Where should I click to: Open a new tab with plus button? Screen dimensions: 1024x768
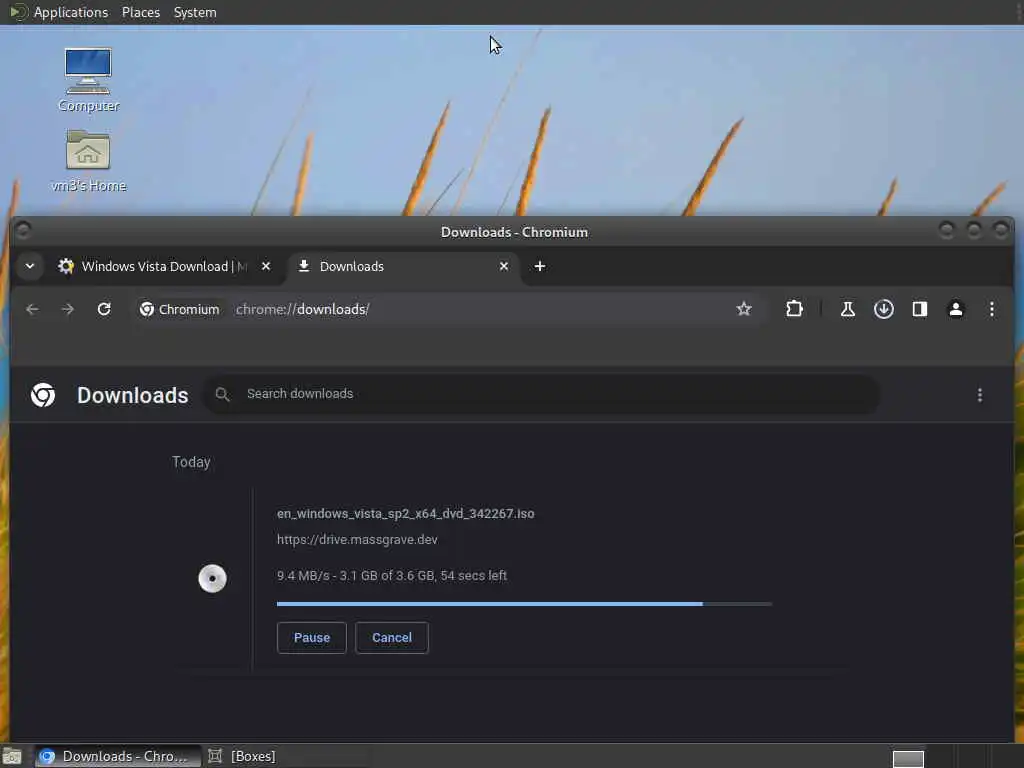[x=539, y=266]
